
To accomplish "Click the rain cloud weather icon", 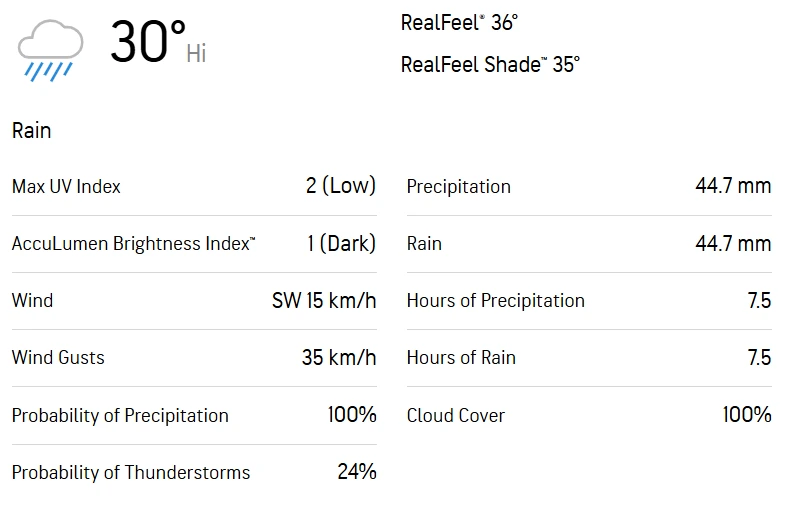I will point(47,50).
